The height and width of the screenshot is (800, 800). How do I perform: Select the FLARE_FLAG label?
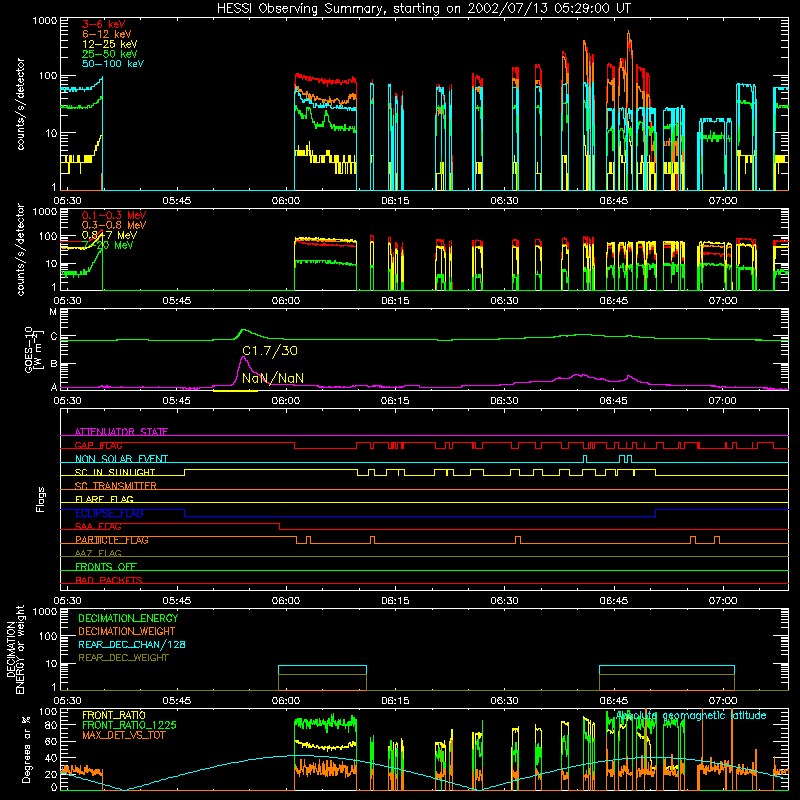[104, 499]
